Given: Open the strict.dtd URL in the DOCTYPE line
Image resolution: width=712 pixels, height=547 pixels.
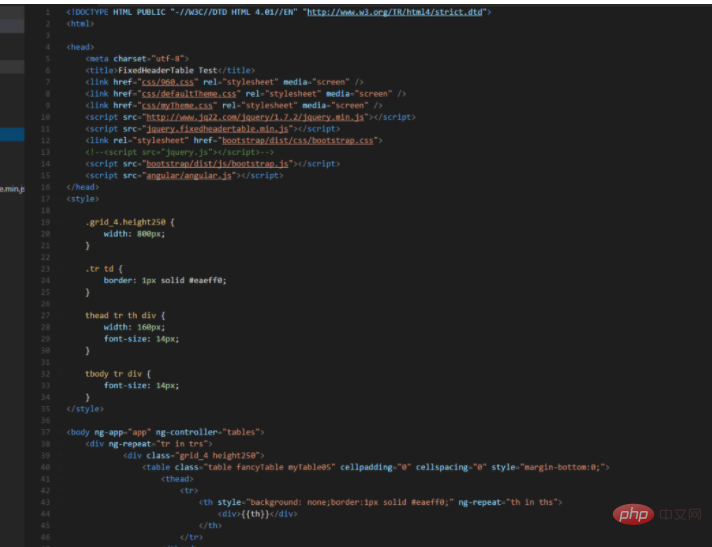Looking at the screenshot, I should coord(395,11).
